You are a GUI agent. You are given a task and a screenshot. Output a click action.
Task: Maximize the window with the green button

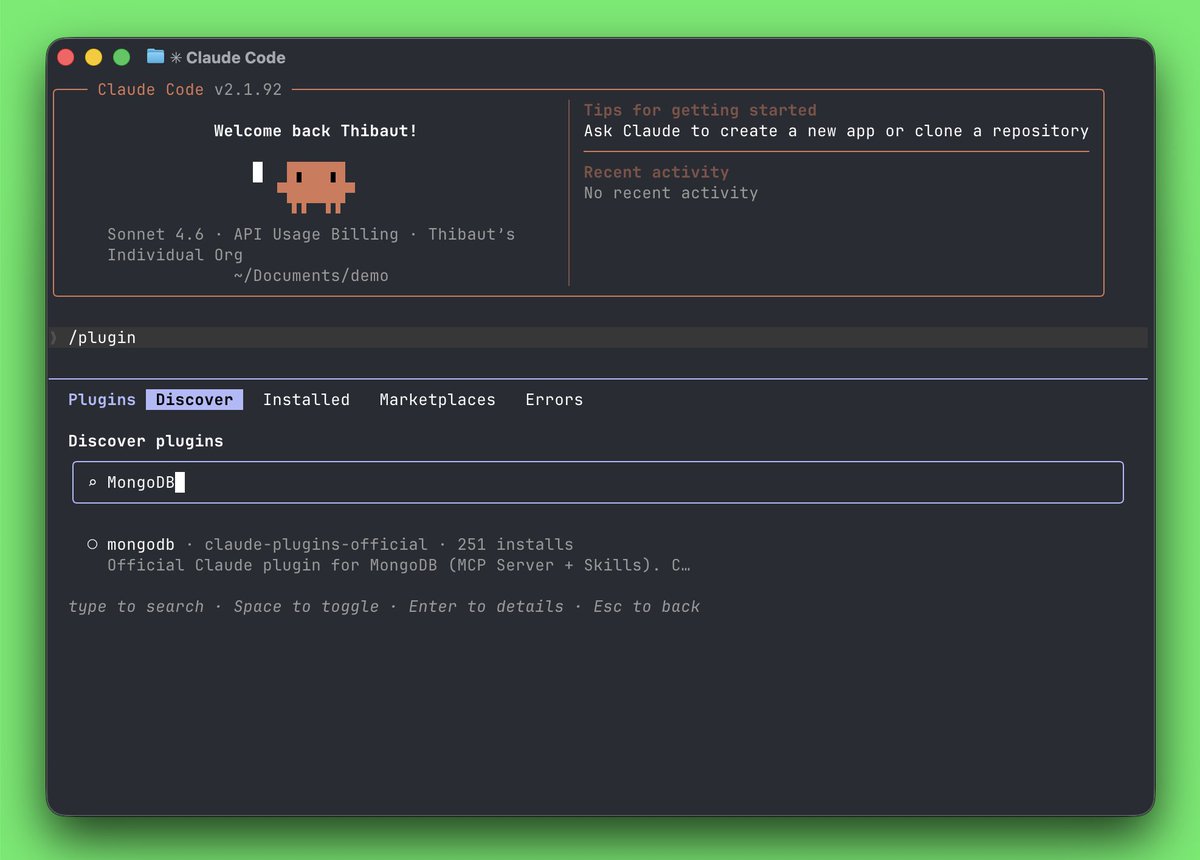pos(122,57)
